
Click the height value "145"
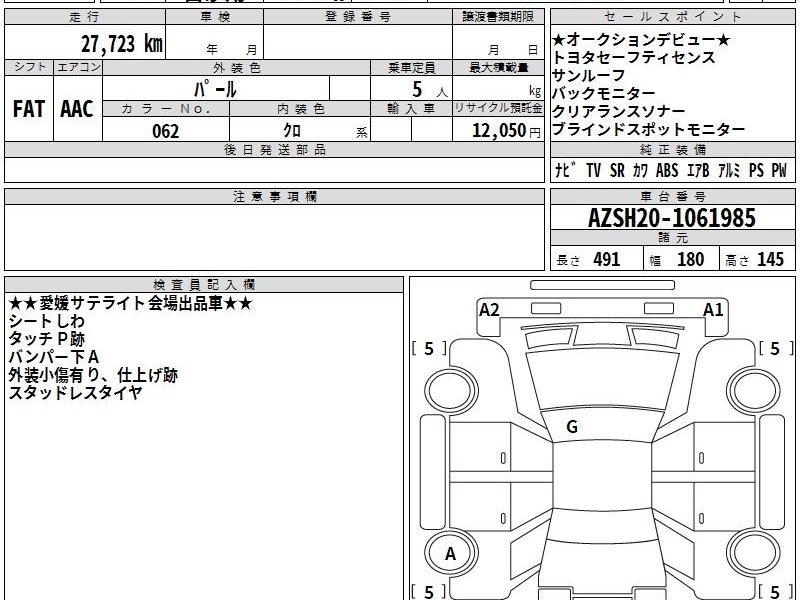tap(770, 259)
